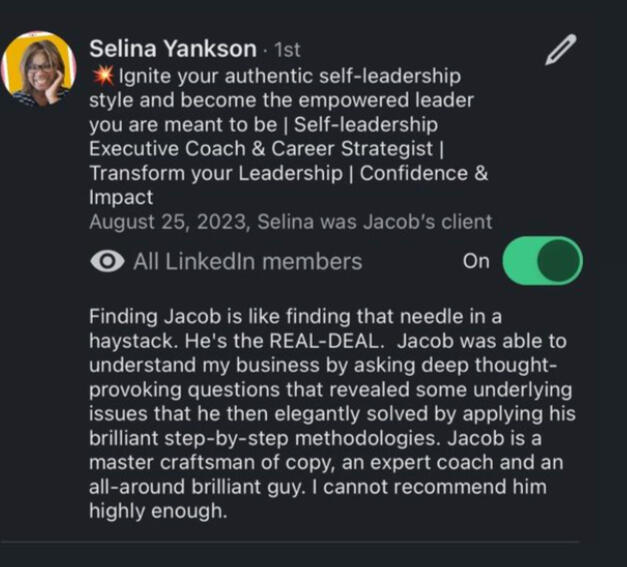Click the "Impact" word ending the headline
Screen dimensions: 627x567
tap(121, 198)
